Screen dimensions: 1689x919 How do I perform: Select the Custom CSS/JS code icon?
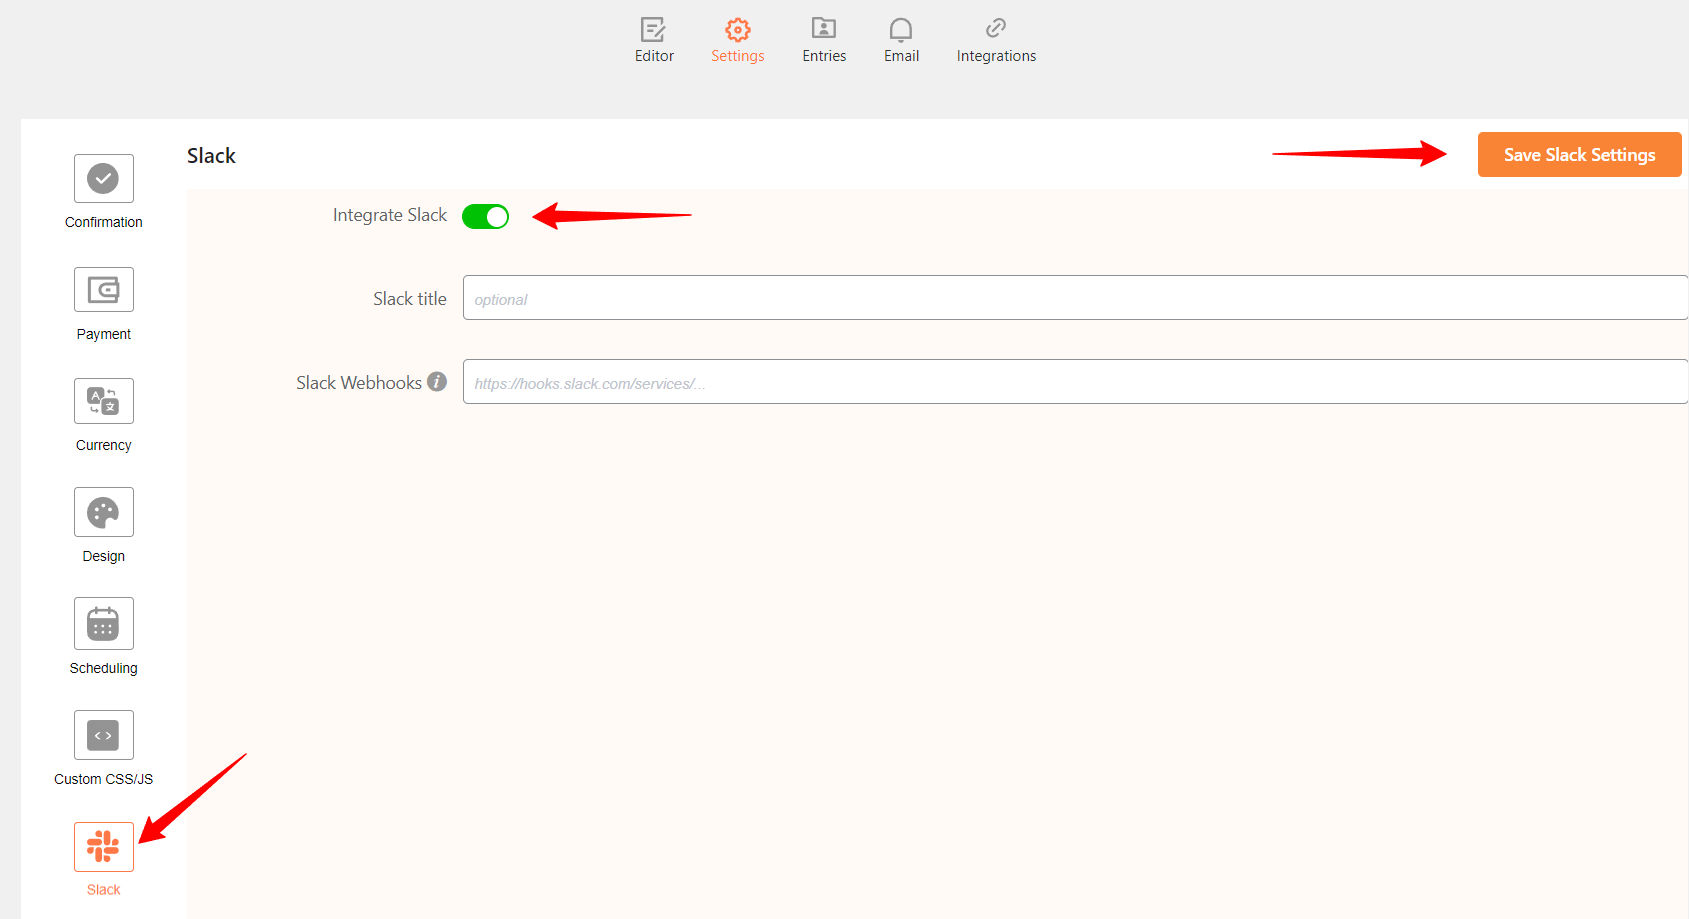tap(104, 735)
